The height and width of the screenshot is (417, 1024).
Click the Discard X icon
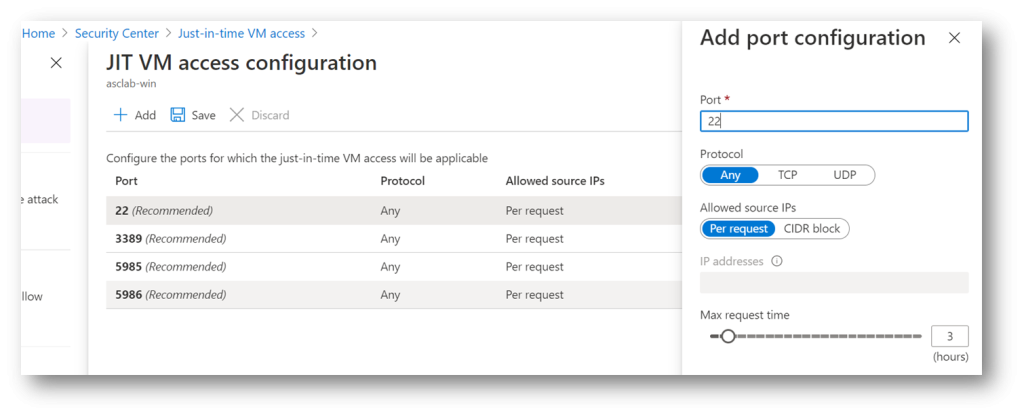tap(236, 115)
